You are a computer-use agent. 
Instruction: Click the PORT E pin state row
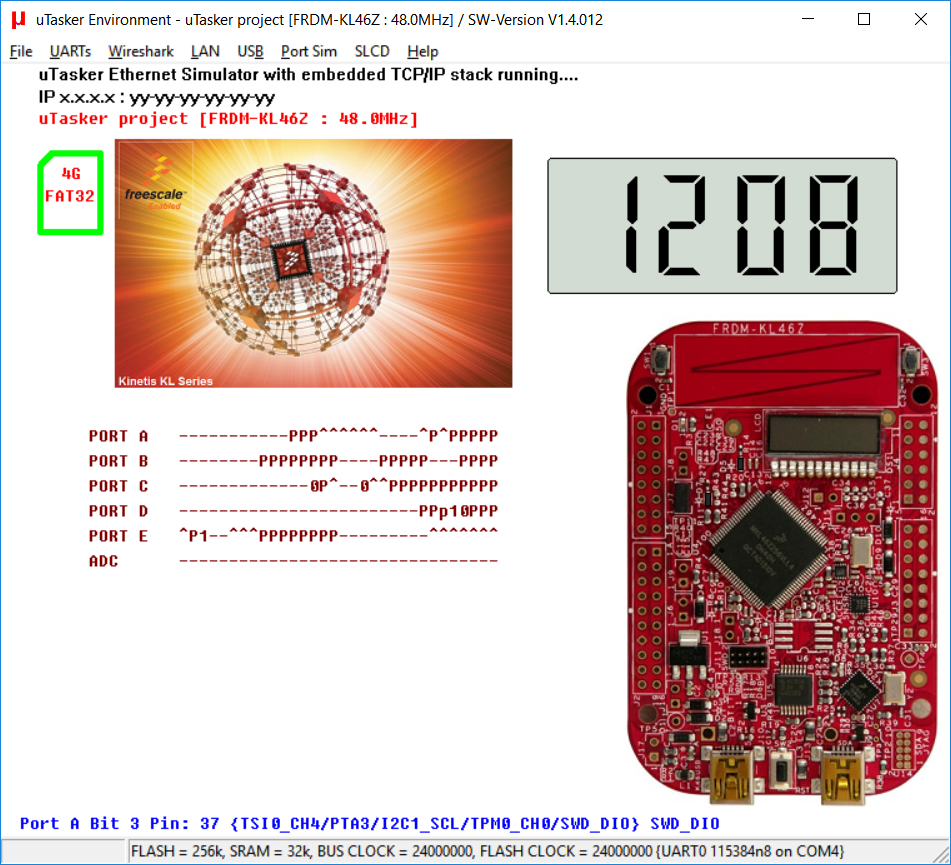[x=338, y=536]
